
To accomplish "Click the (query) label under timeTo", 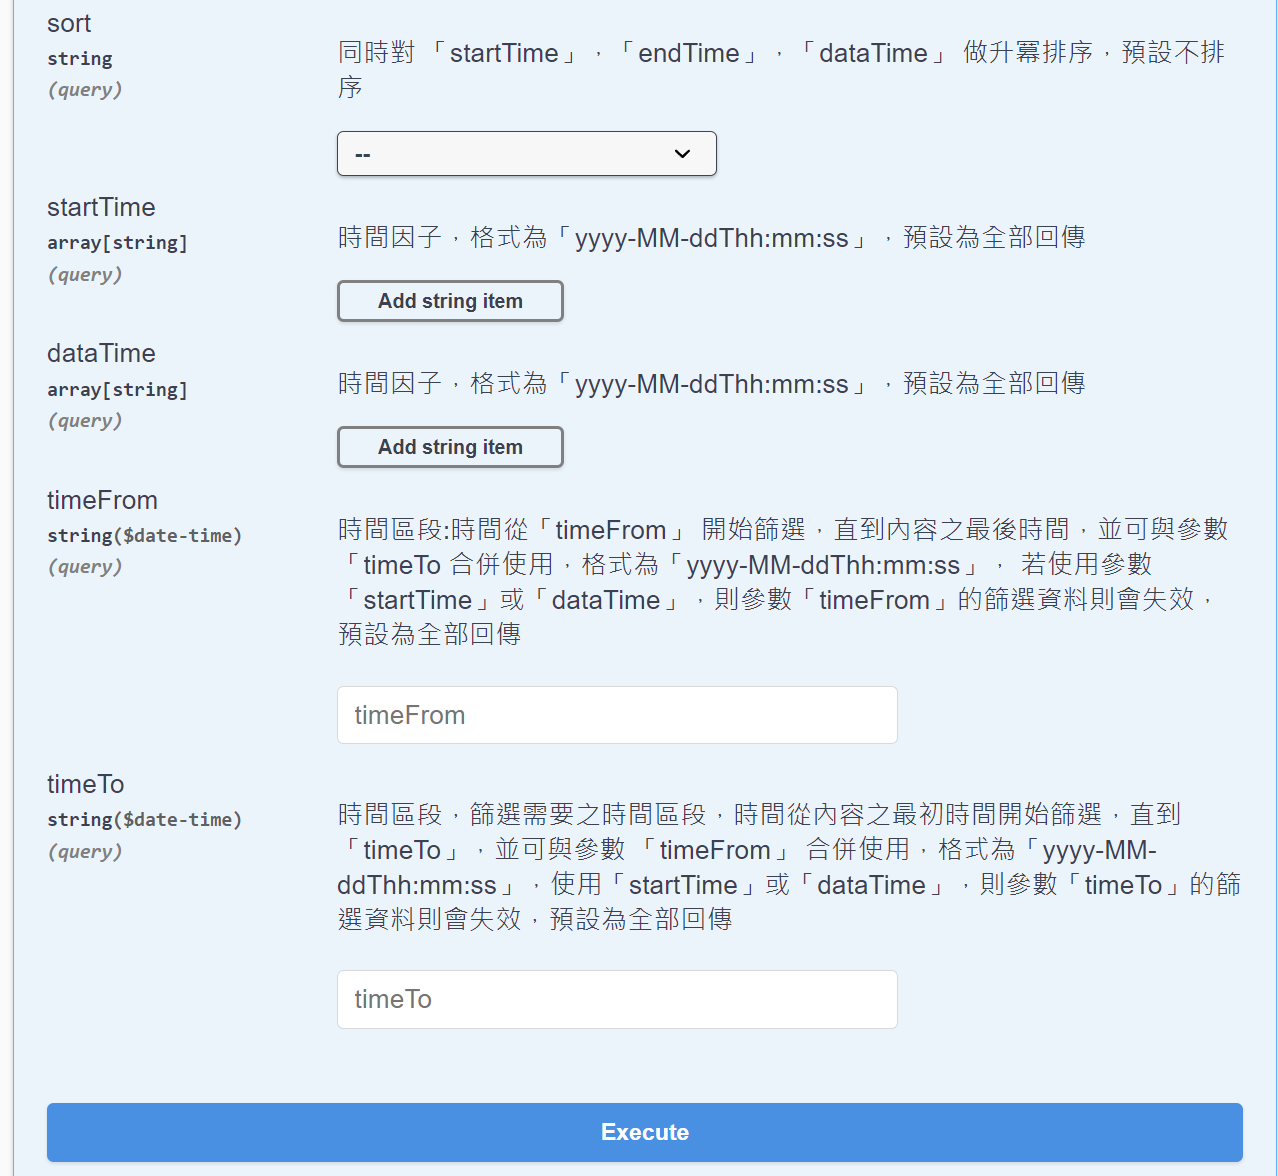I will click(x=85, y=851).
